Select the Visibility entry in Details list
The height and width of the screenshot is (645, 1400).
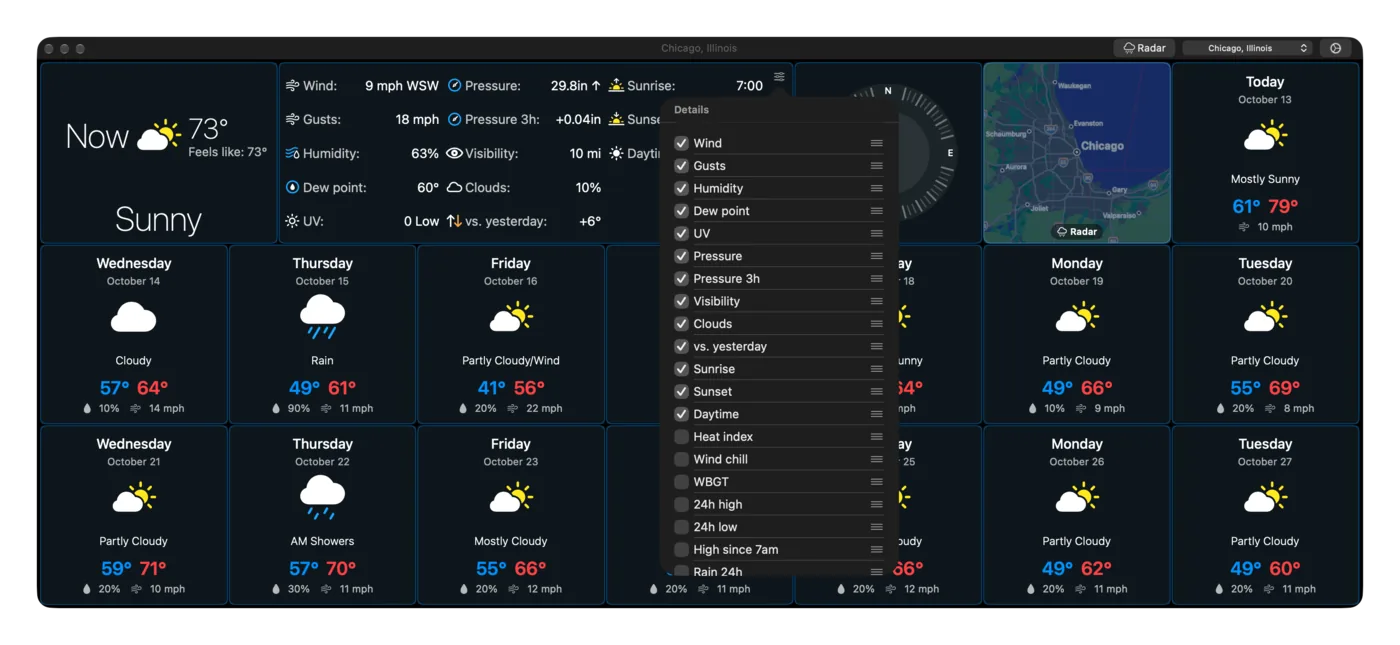click(779, 301)
